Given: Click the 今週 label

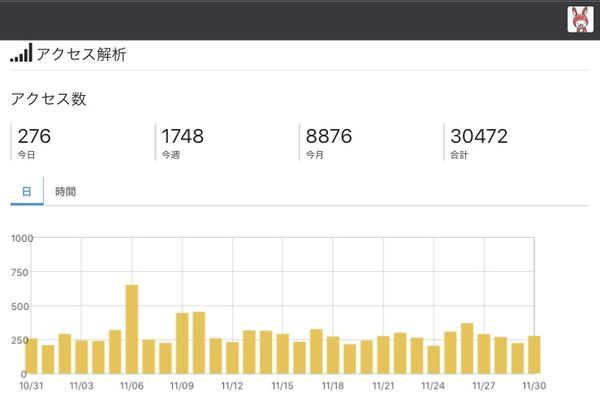Looking at the screenshot, I should pos(171,155).
